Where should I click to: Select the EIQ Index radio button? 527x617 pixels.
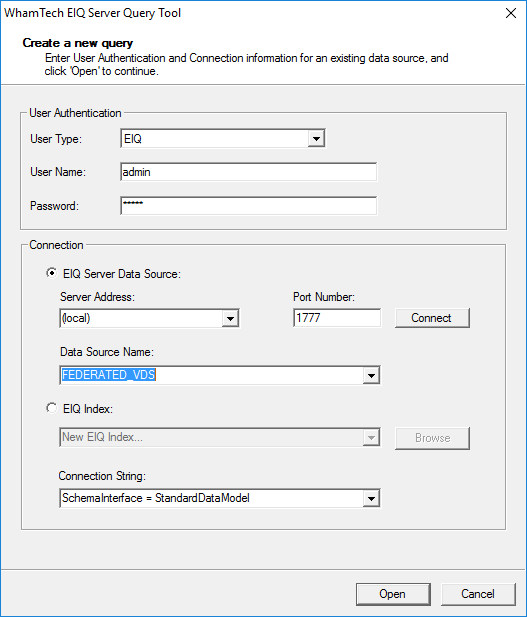click(x=52, y=408)
